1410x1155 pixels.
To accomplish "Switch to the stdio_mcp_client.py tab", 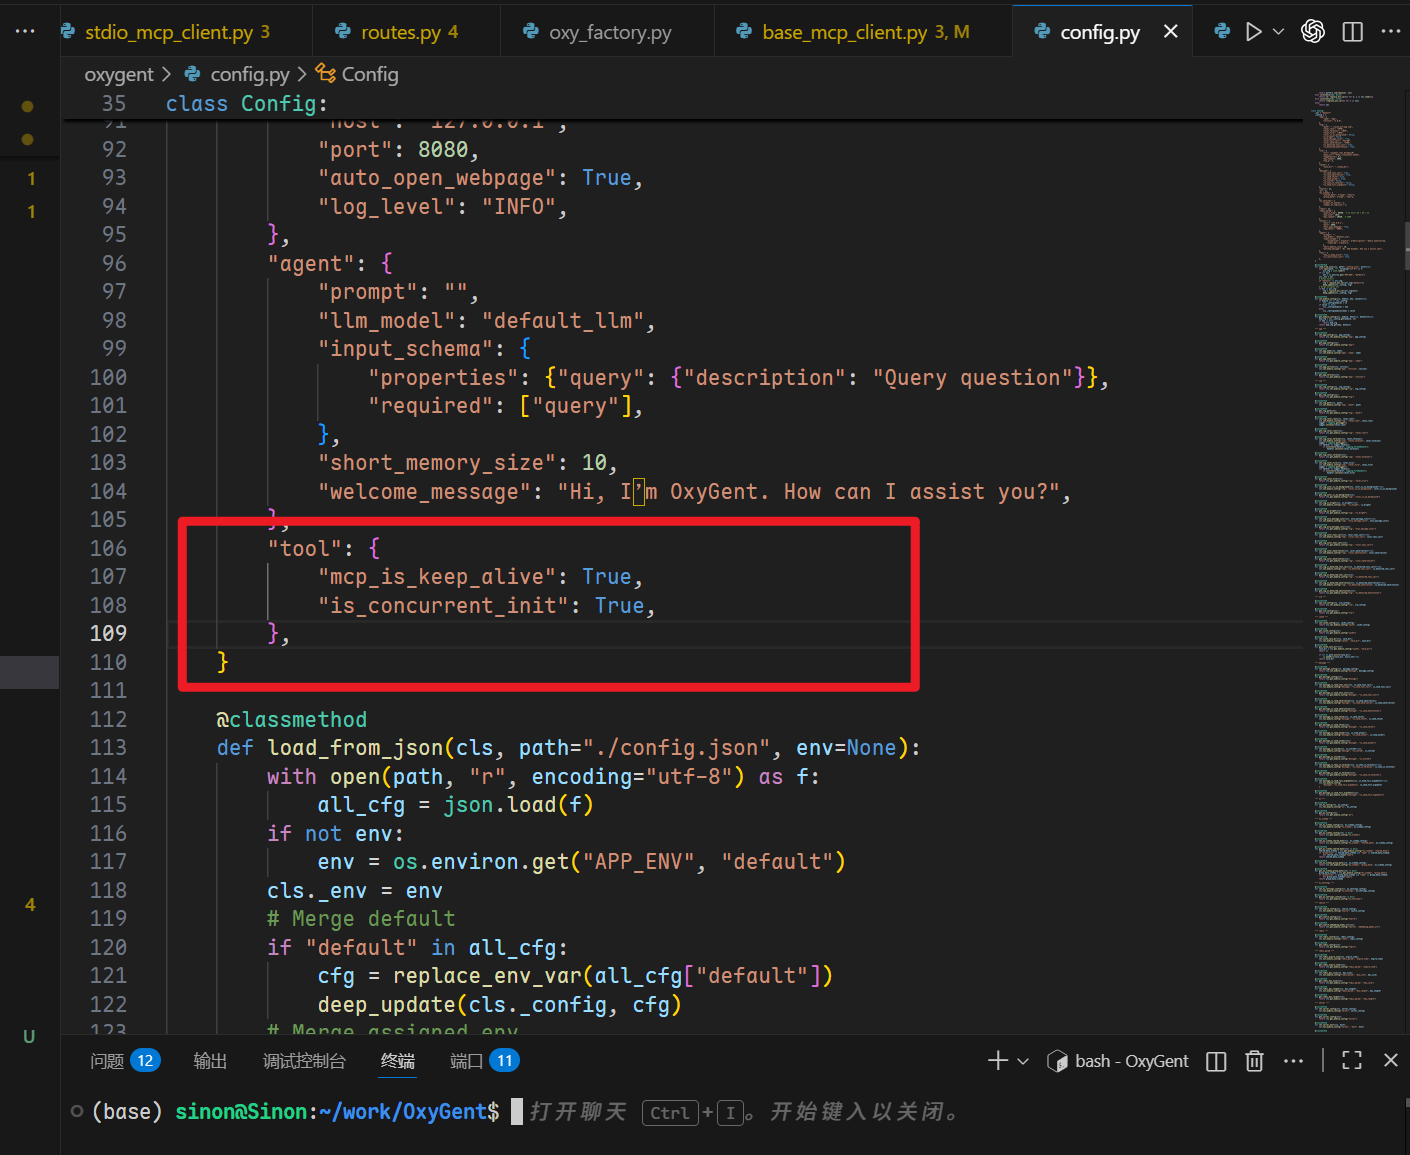I will 168,32.
